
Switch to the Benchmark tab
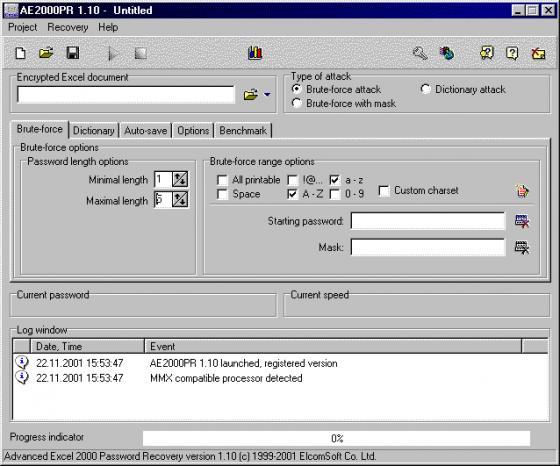[x=243, y=131]
